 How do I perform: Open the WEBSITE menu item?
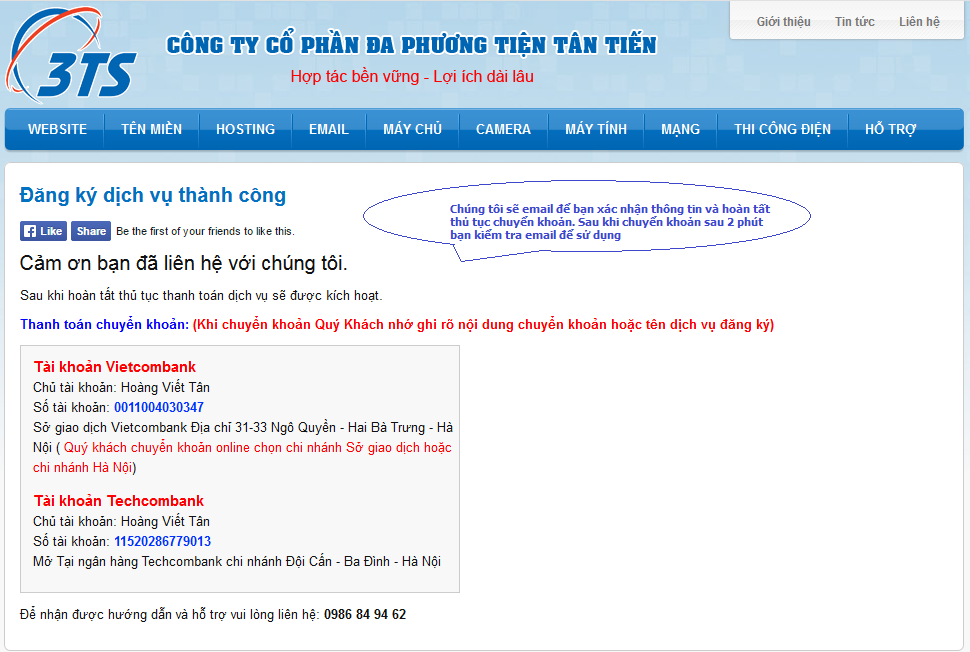(x=58, y=129)
